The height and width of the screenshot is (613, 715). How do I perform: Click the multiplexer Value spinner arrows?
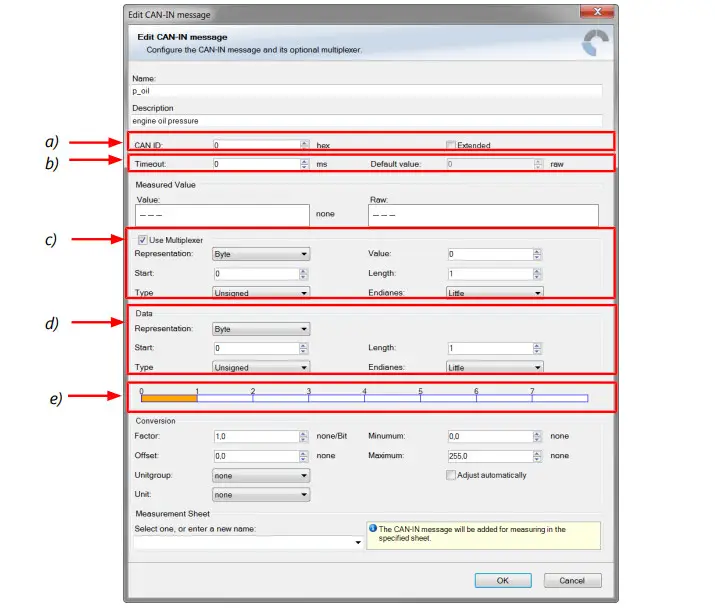click(x=537, y=254)
